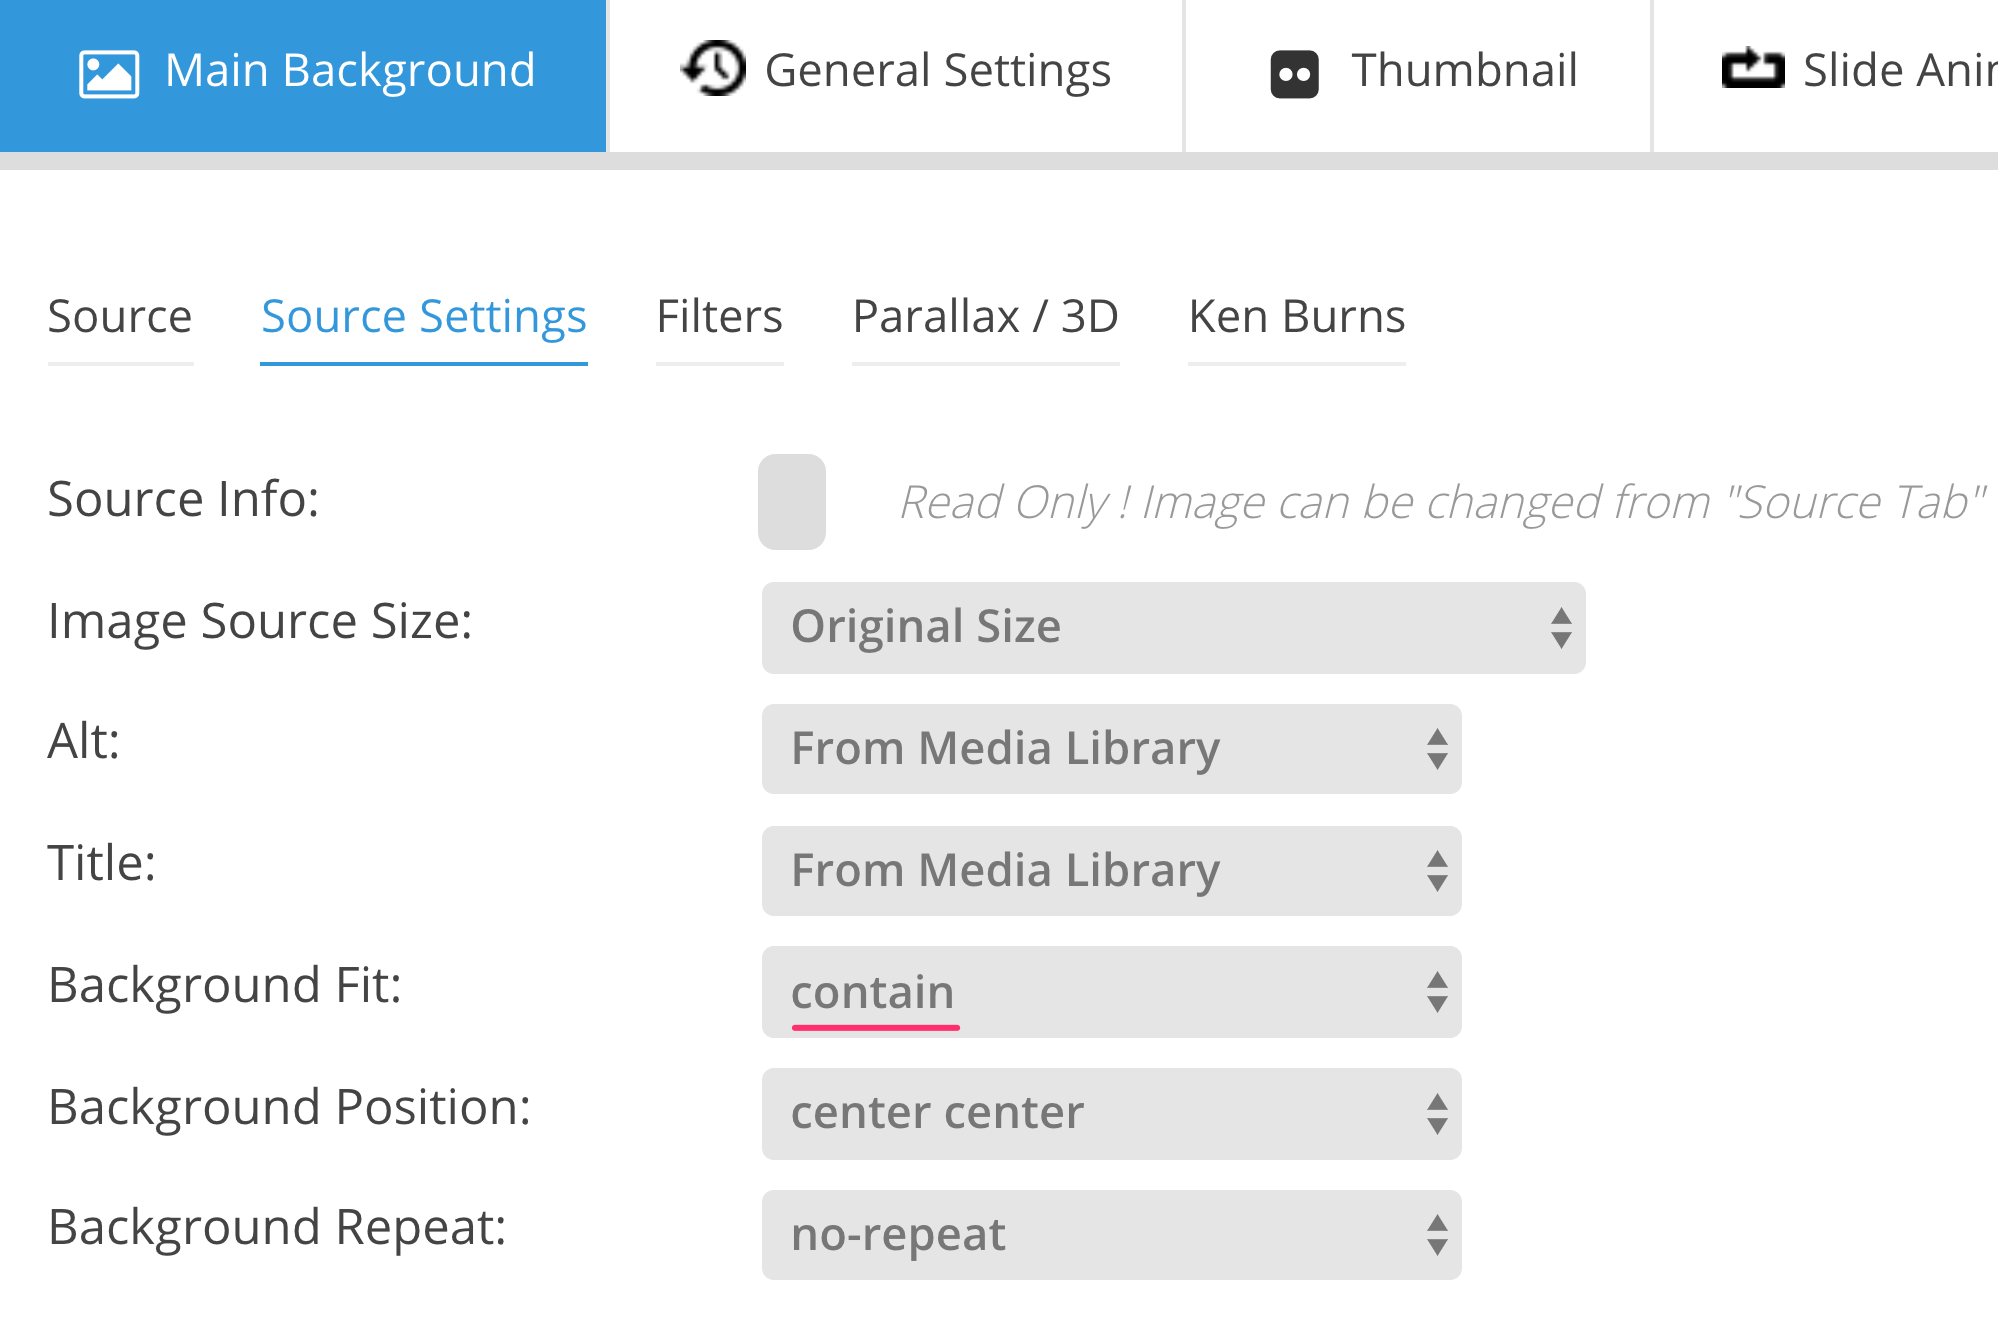Open the Image Source Size dropdown
This screenshot has height=1342, width=1998.
click(x=1174, y=628)
